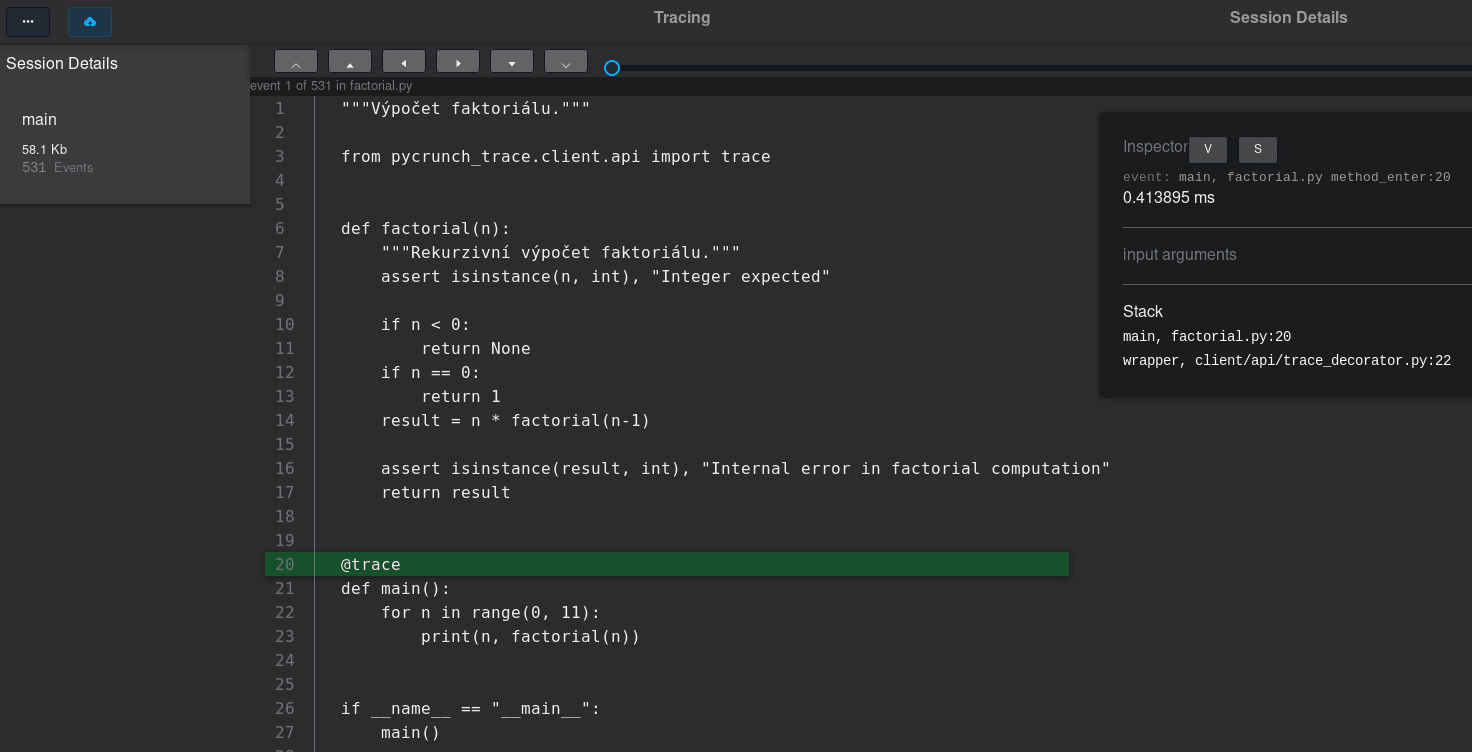Click the event timeline slider handle
Image resolution: width=1472 pixels, height=752 pixels.
pos(612,68)
